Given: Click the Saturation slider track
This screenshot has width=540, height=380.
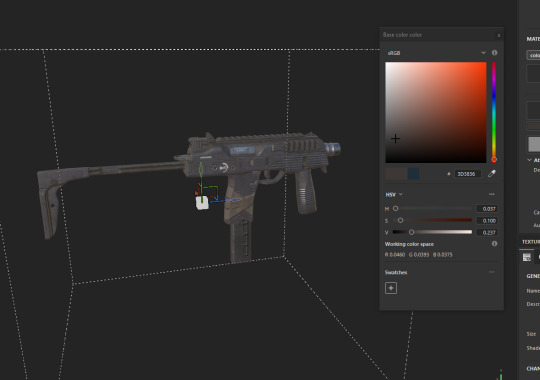Looking at the screenshot, I should [x=433, y=220].
